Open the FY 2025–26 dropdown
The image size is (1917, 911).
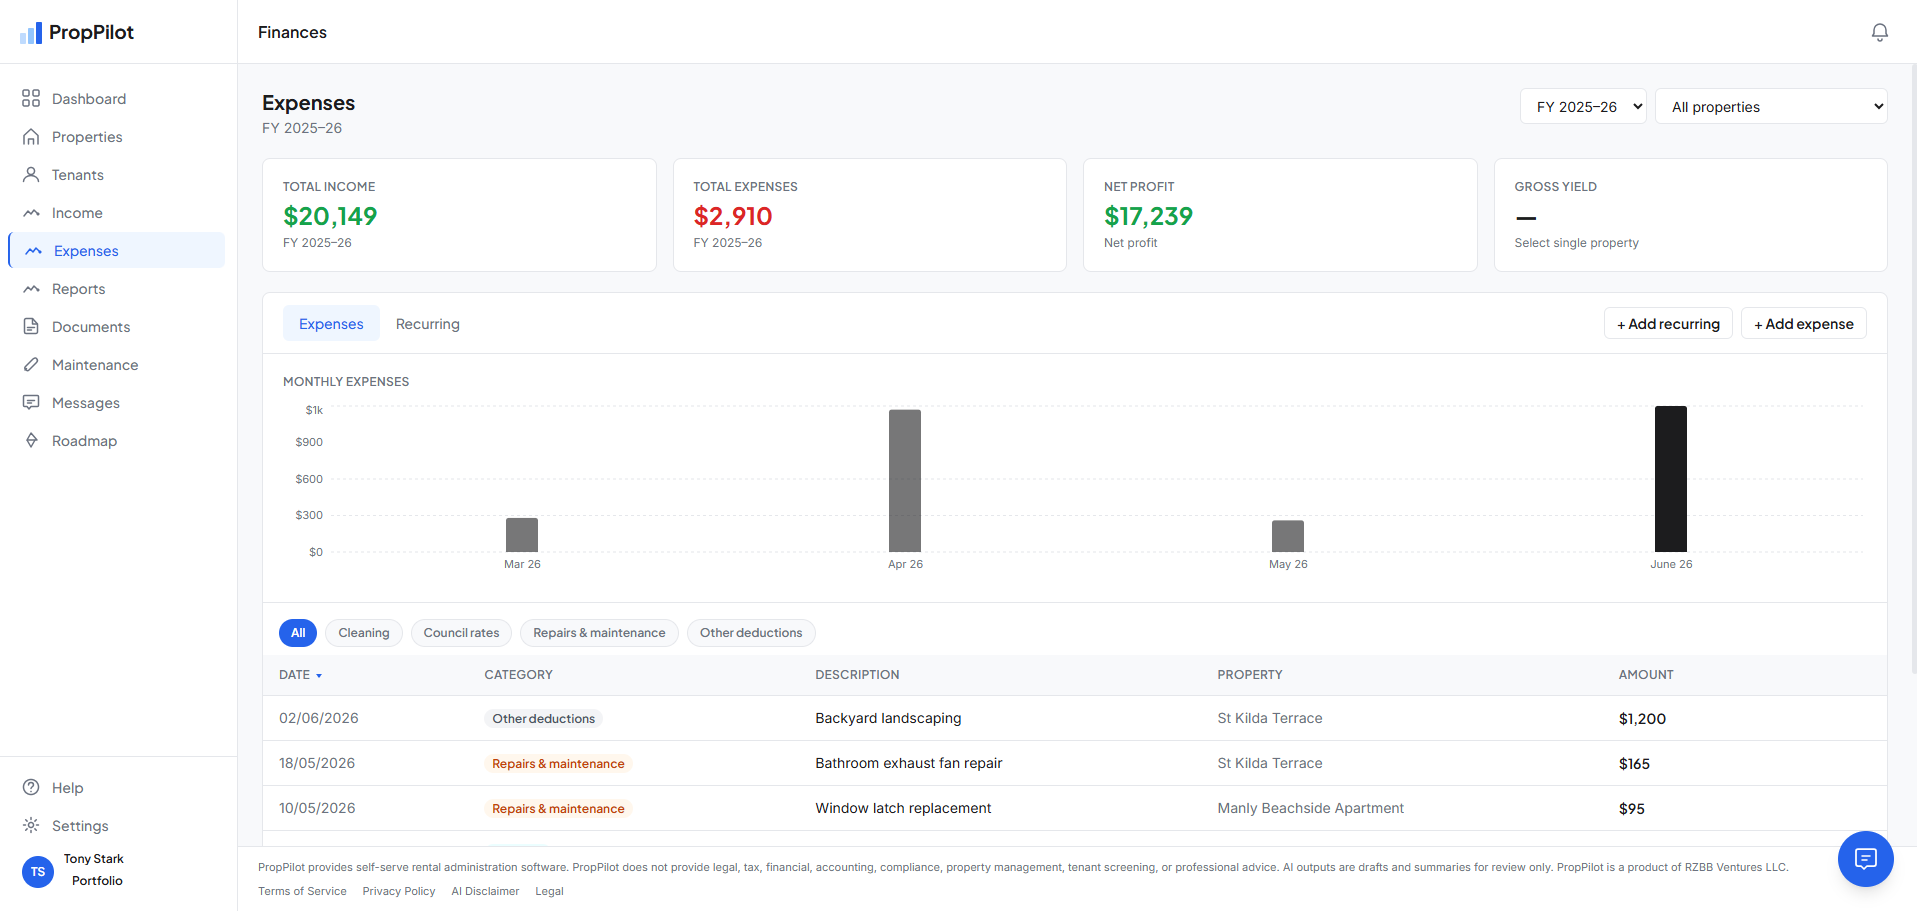pos(1583,106)
